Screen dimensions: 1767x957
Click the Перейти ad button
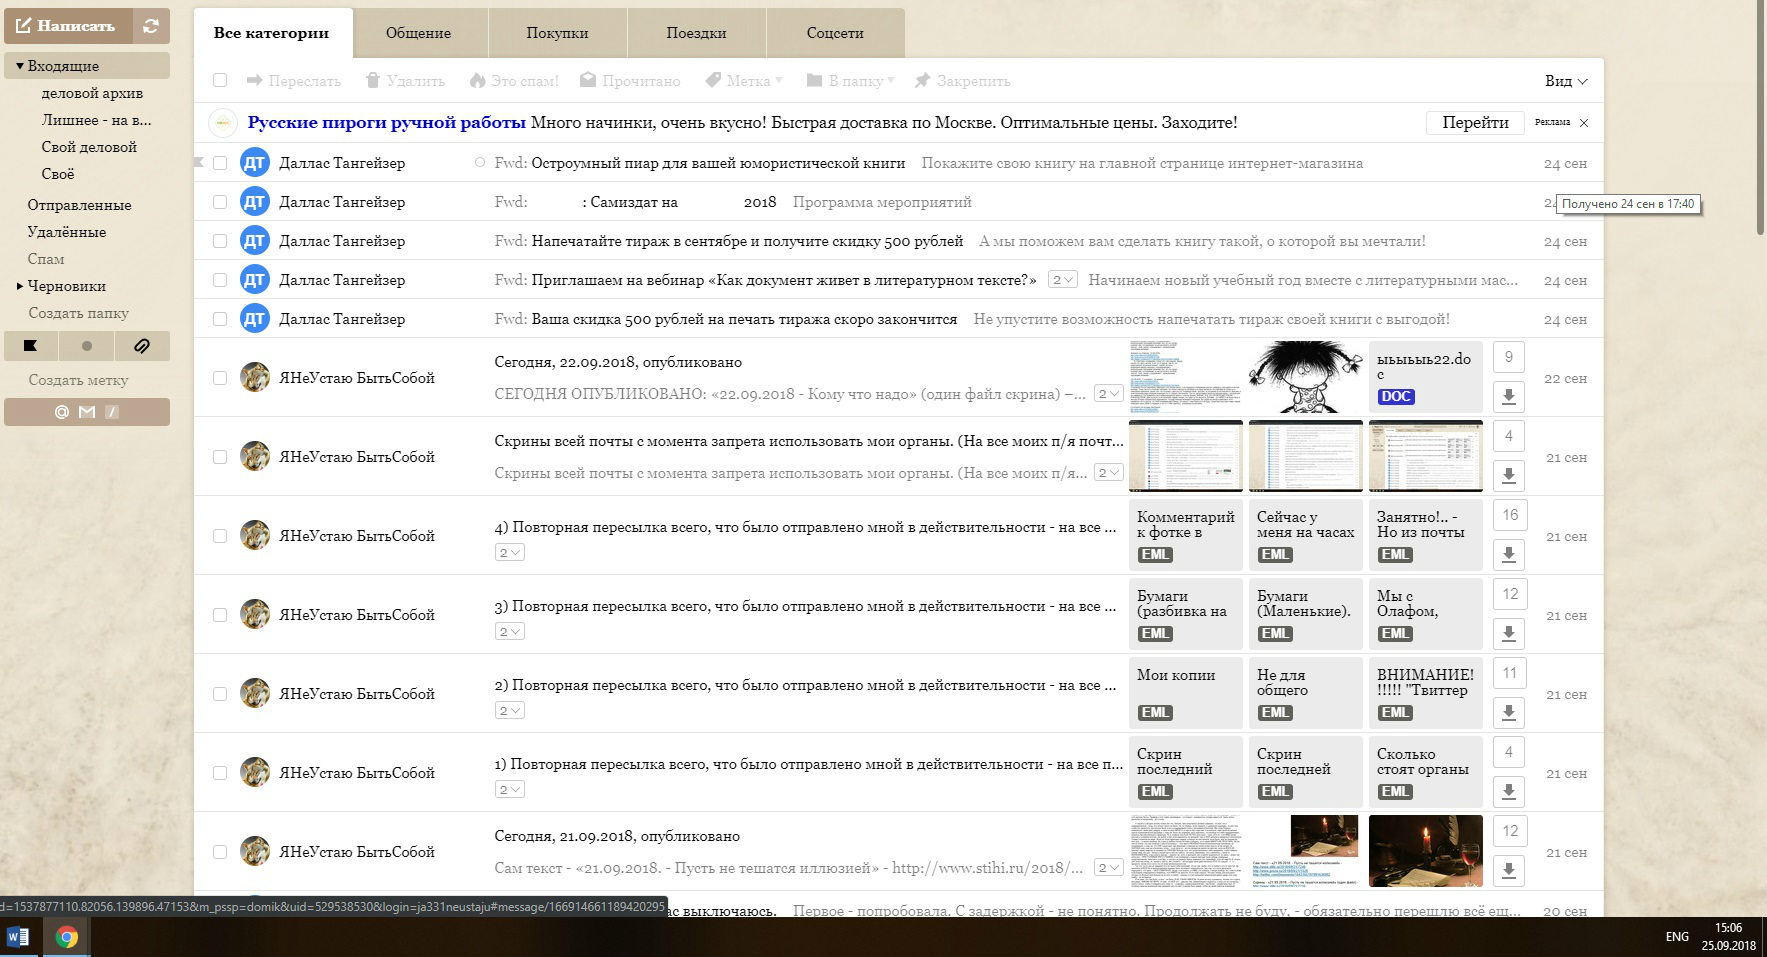tap(1475, 122)
